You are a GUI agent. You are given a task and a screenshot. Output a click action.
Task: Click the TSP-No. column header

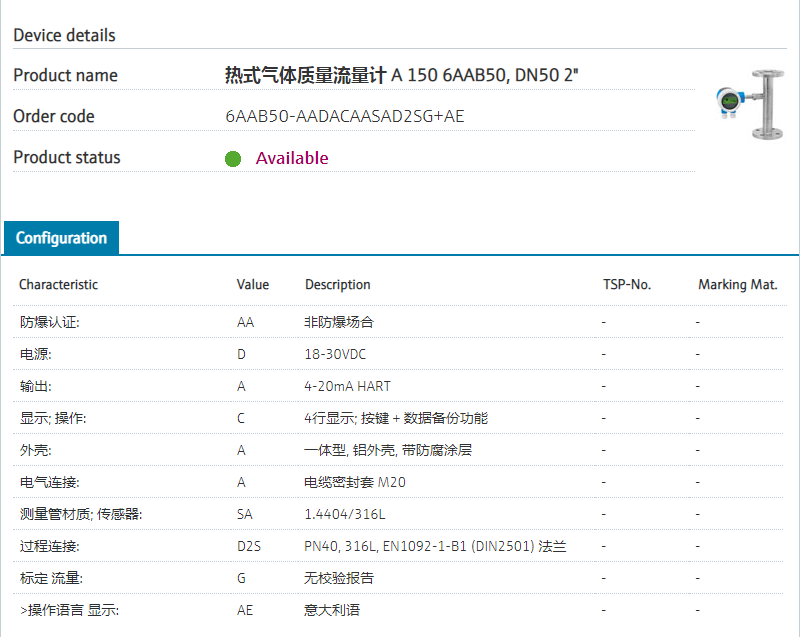point(626,284)
